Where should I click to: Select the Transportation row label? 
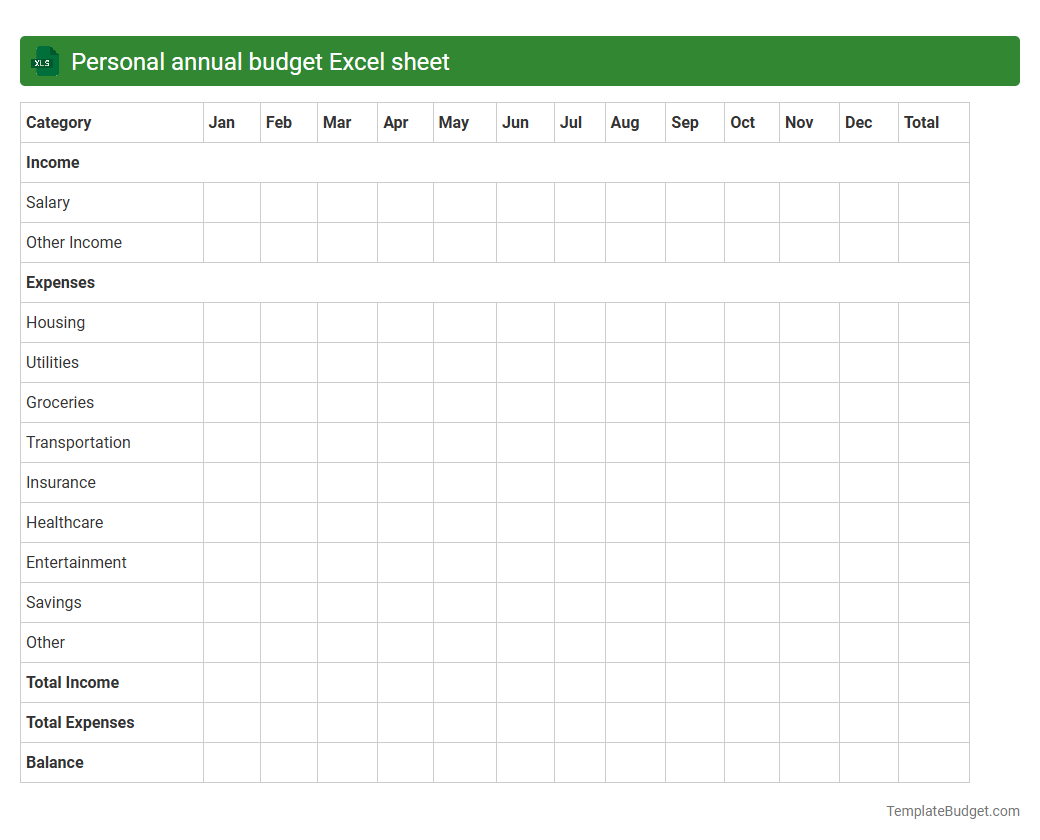click(78, 442)
